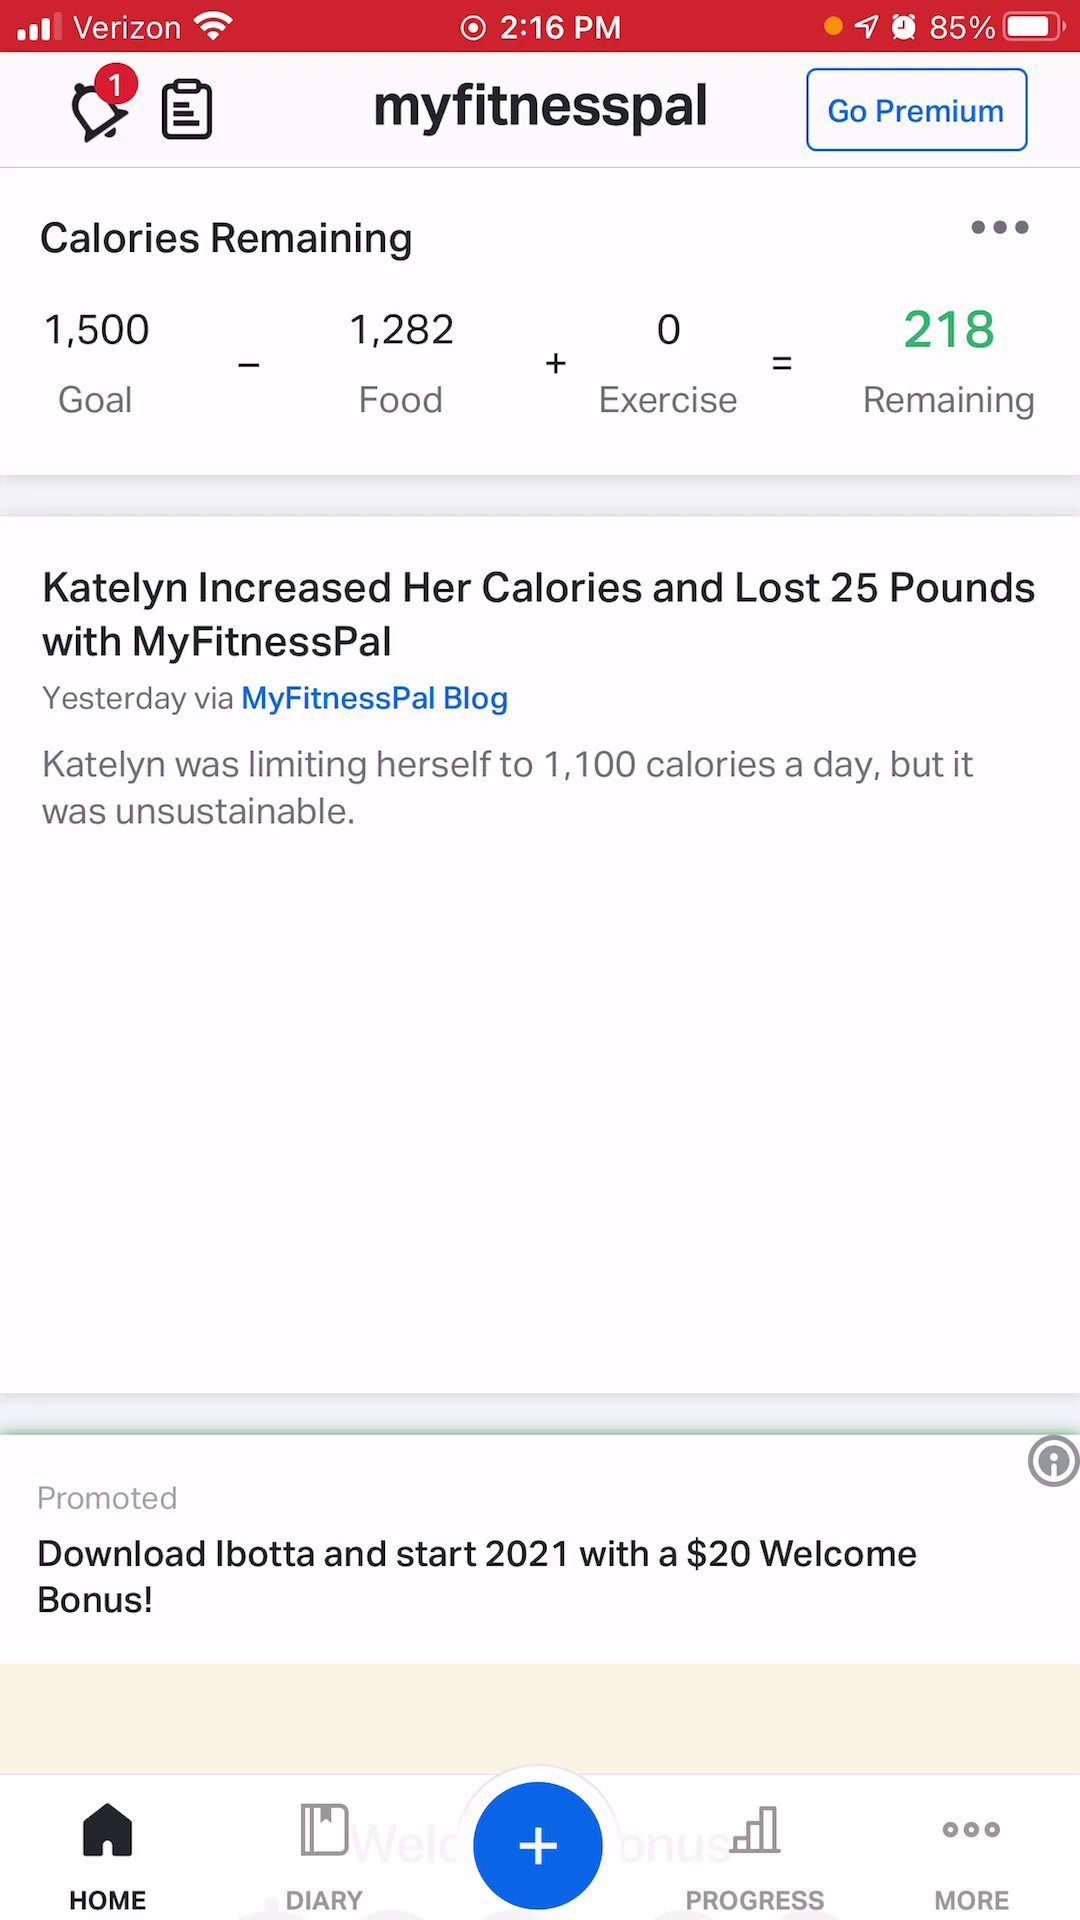The image size is (1080, 1920).
Task: Tap the Ibotta promoted ad headline
Action: (477, 1576)
